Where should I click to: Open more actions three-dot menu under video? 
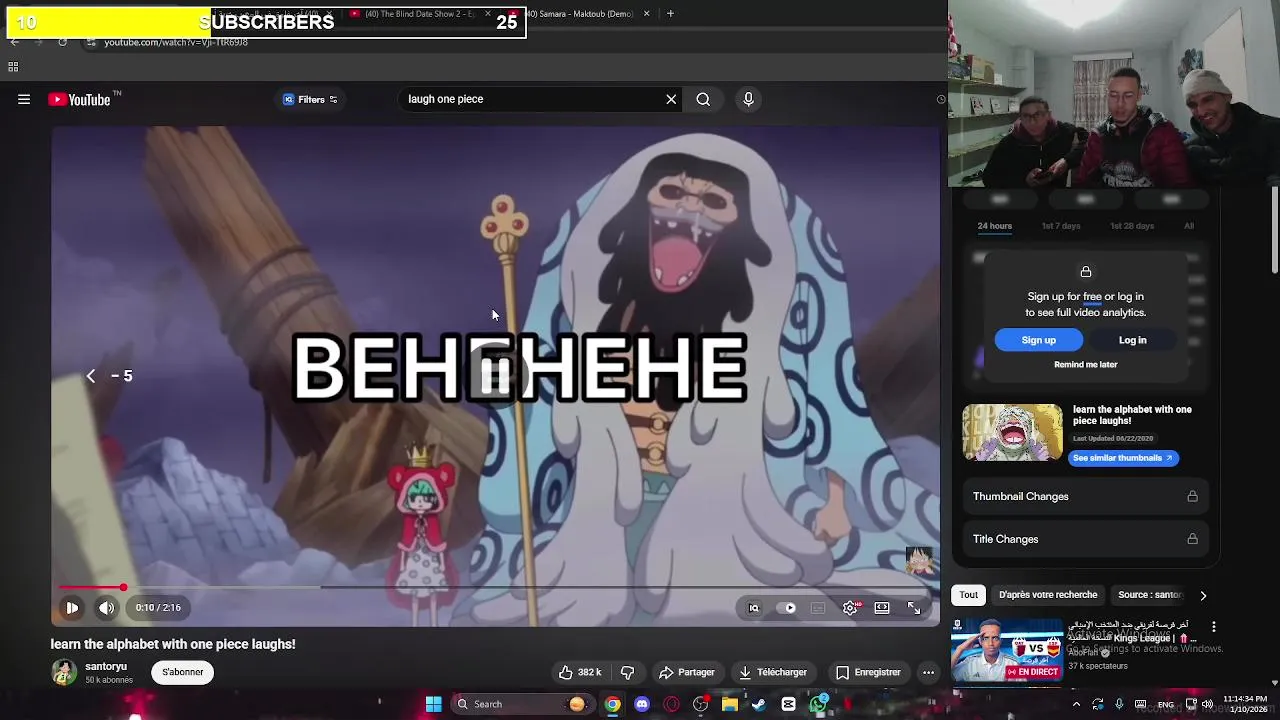click(x=928, y=672)
